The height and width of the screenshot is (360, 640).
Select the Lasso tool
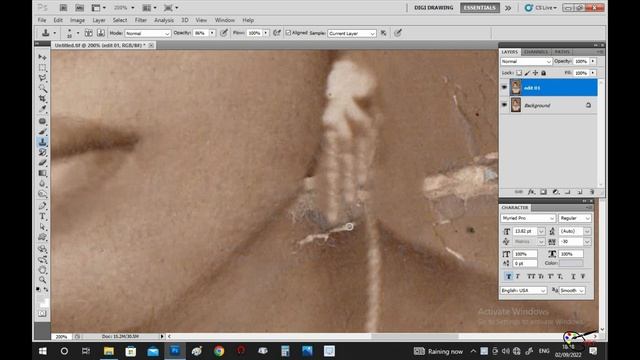point(42,78)
